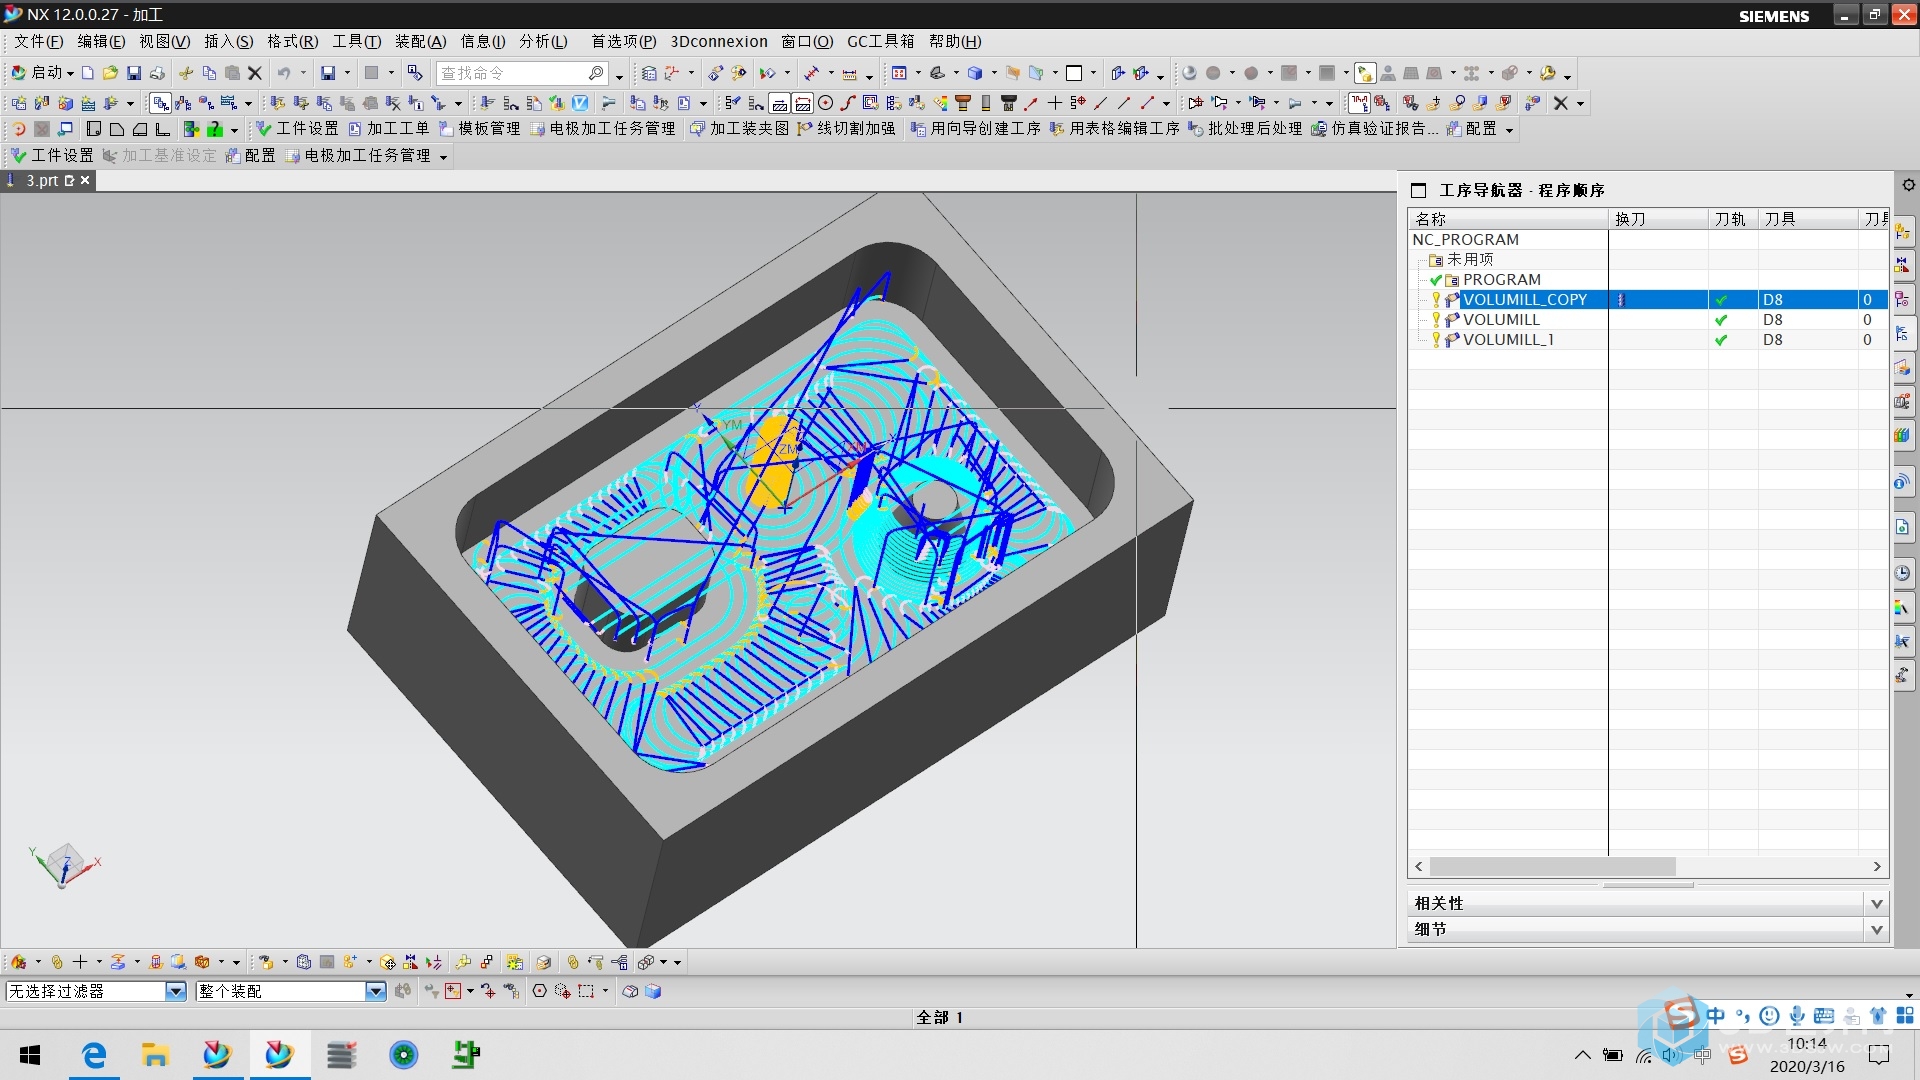Click the Create Tool icon
The height and width of the screenshot is (1080, 1920).
42,103
